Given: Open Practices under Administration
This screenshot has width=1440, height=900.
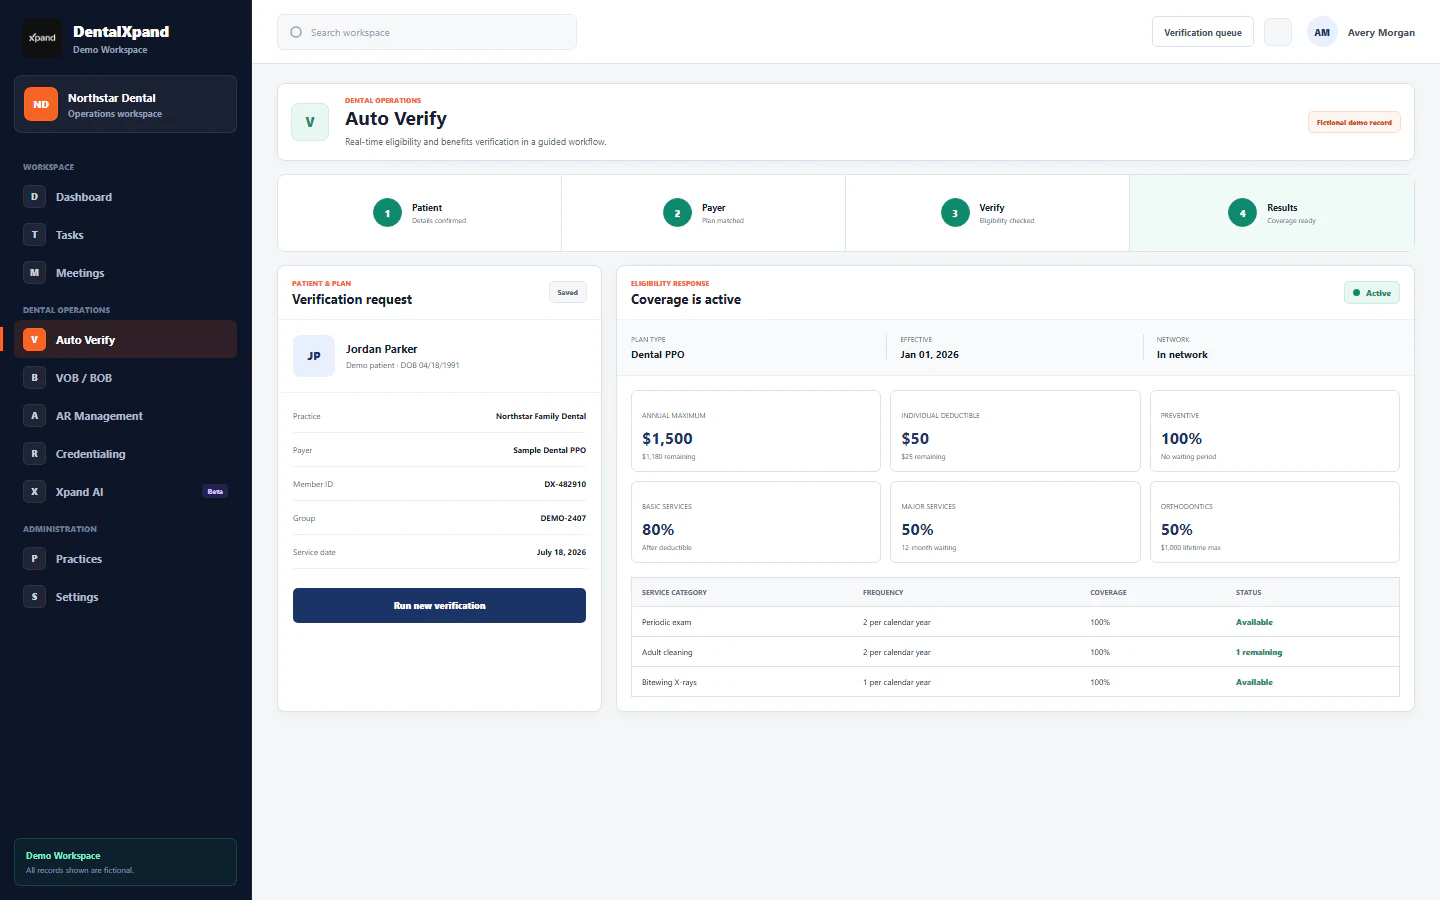Looking at the screenshot, I should pos(125,559).
